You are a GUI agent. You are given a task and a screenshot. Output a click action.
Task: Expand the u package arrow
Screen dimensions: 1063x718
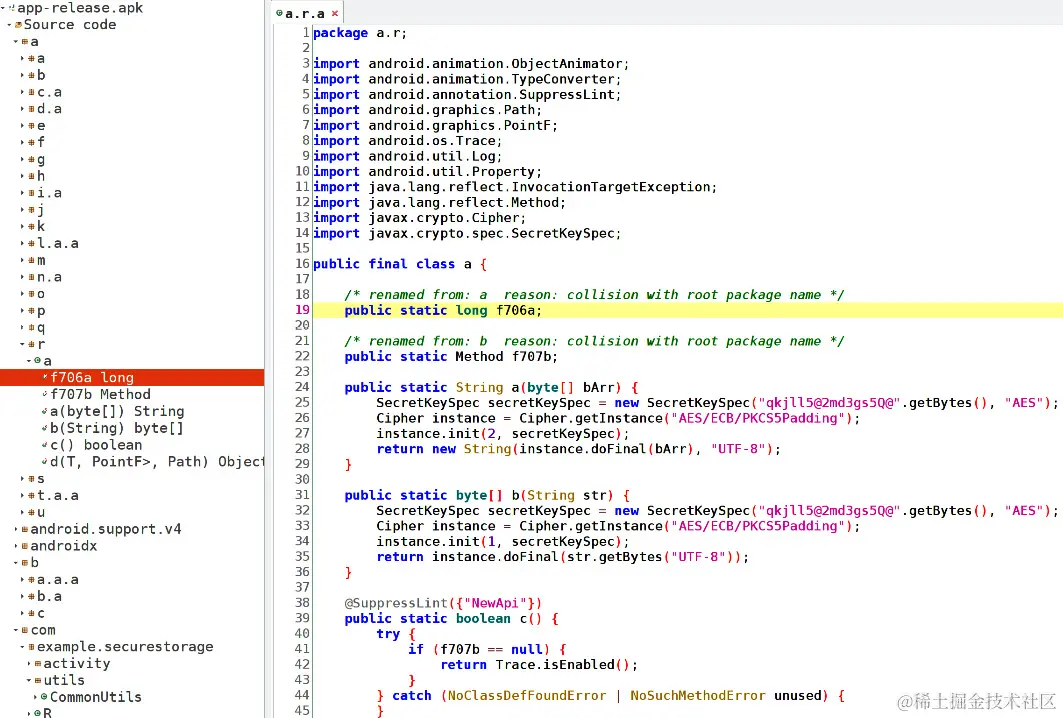pos(22,513)
